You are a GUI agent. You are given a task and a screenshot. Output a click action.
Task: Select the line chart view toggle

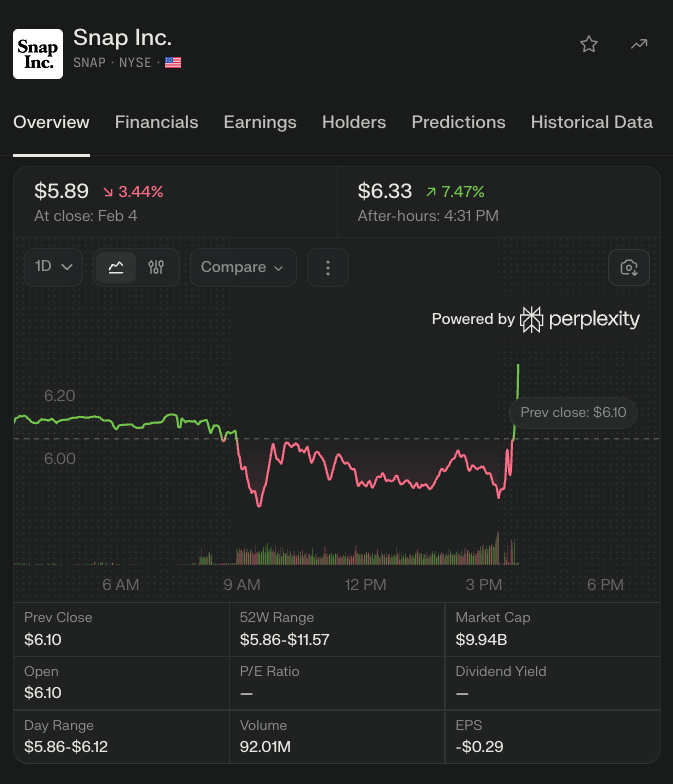116,268
